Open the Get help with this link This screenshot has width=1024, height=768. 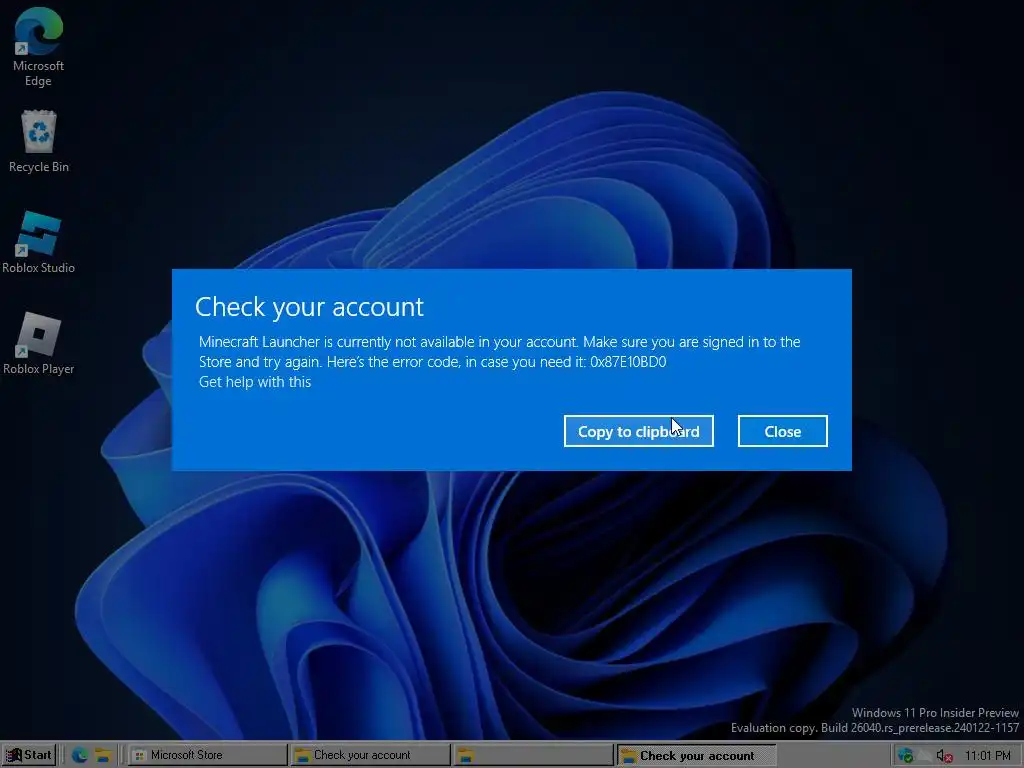[255, 382]
